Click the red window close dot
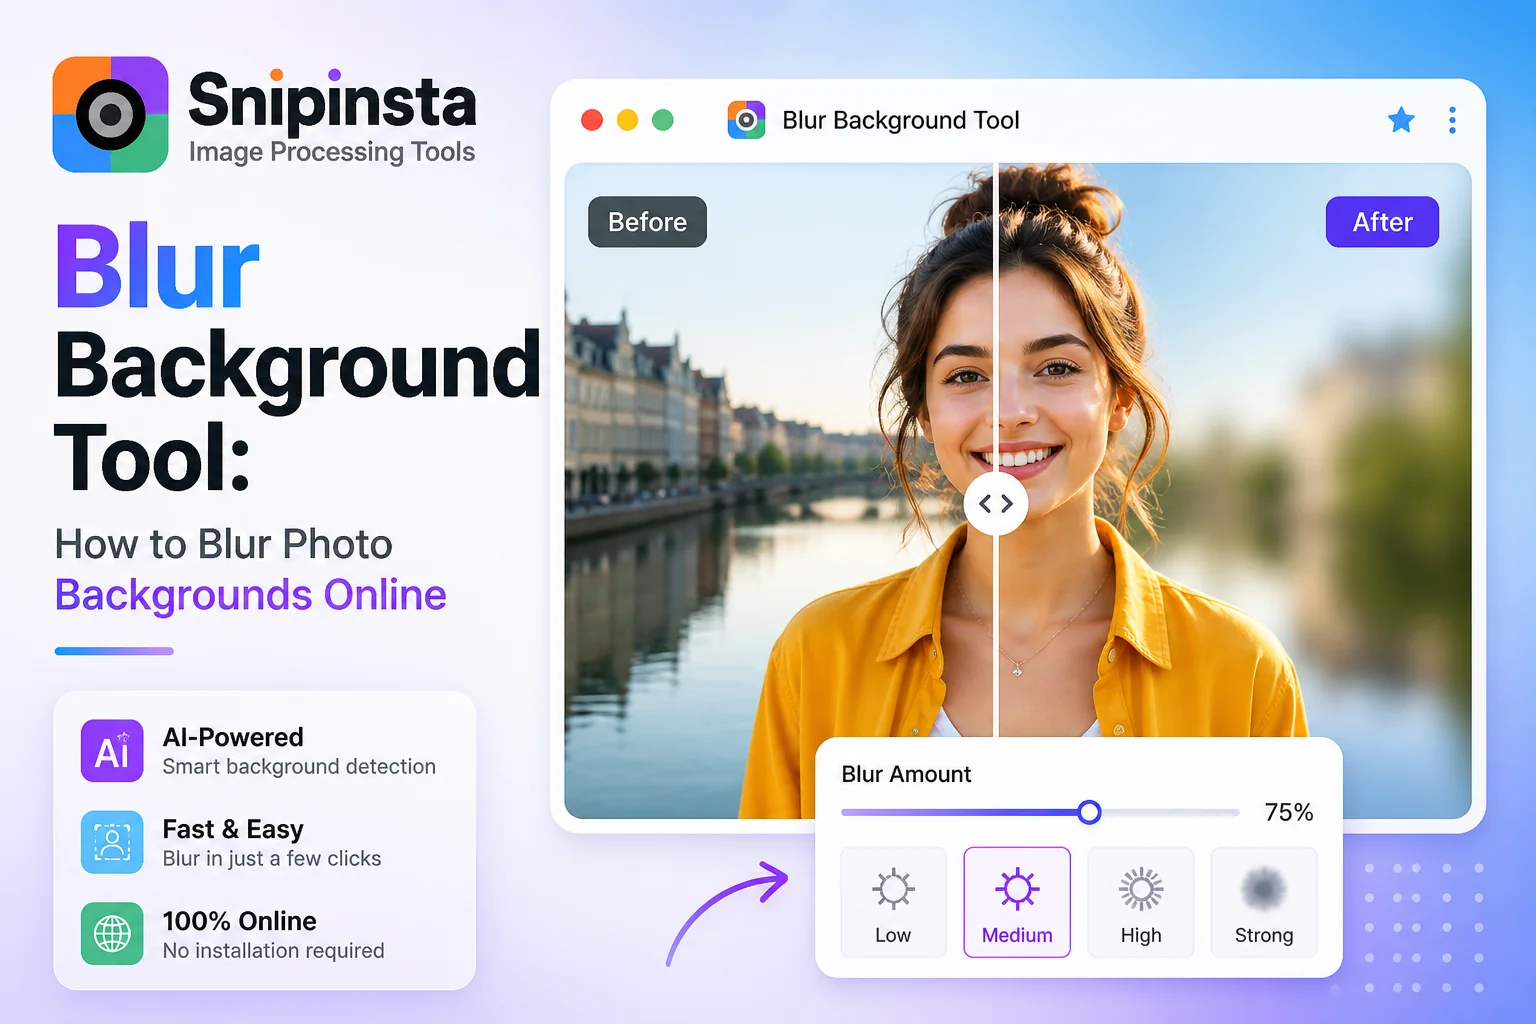 (x=592, y=120)
